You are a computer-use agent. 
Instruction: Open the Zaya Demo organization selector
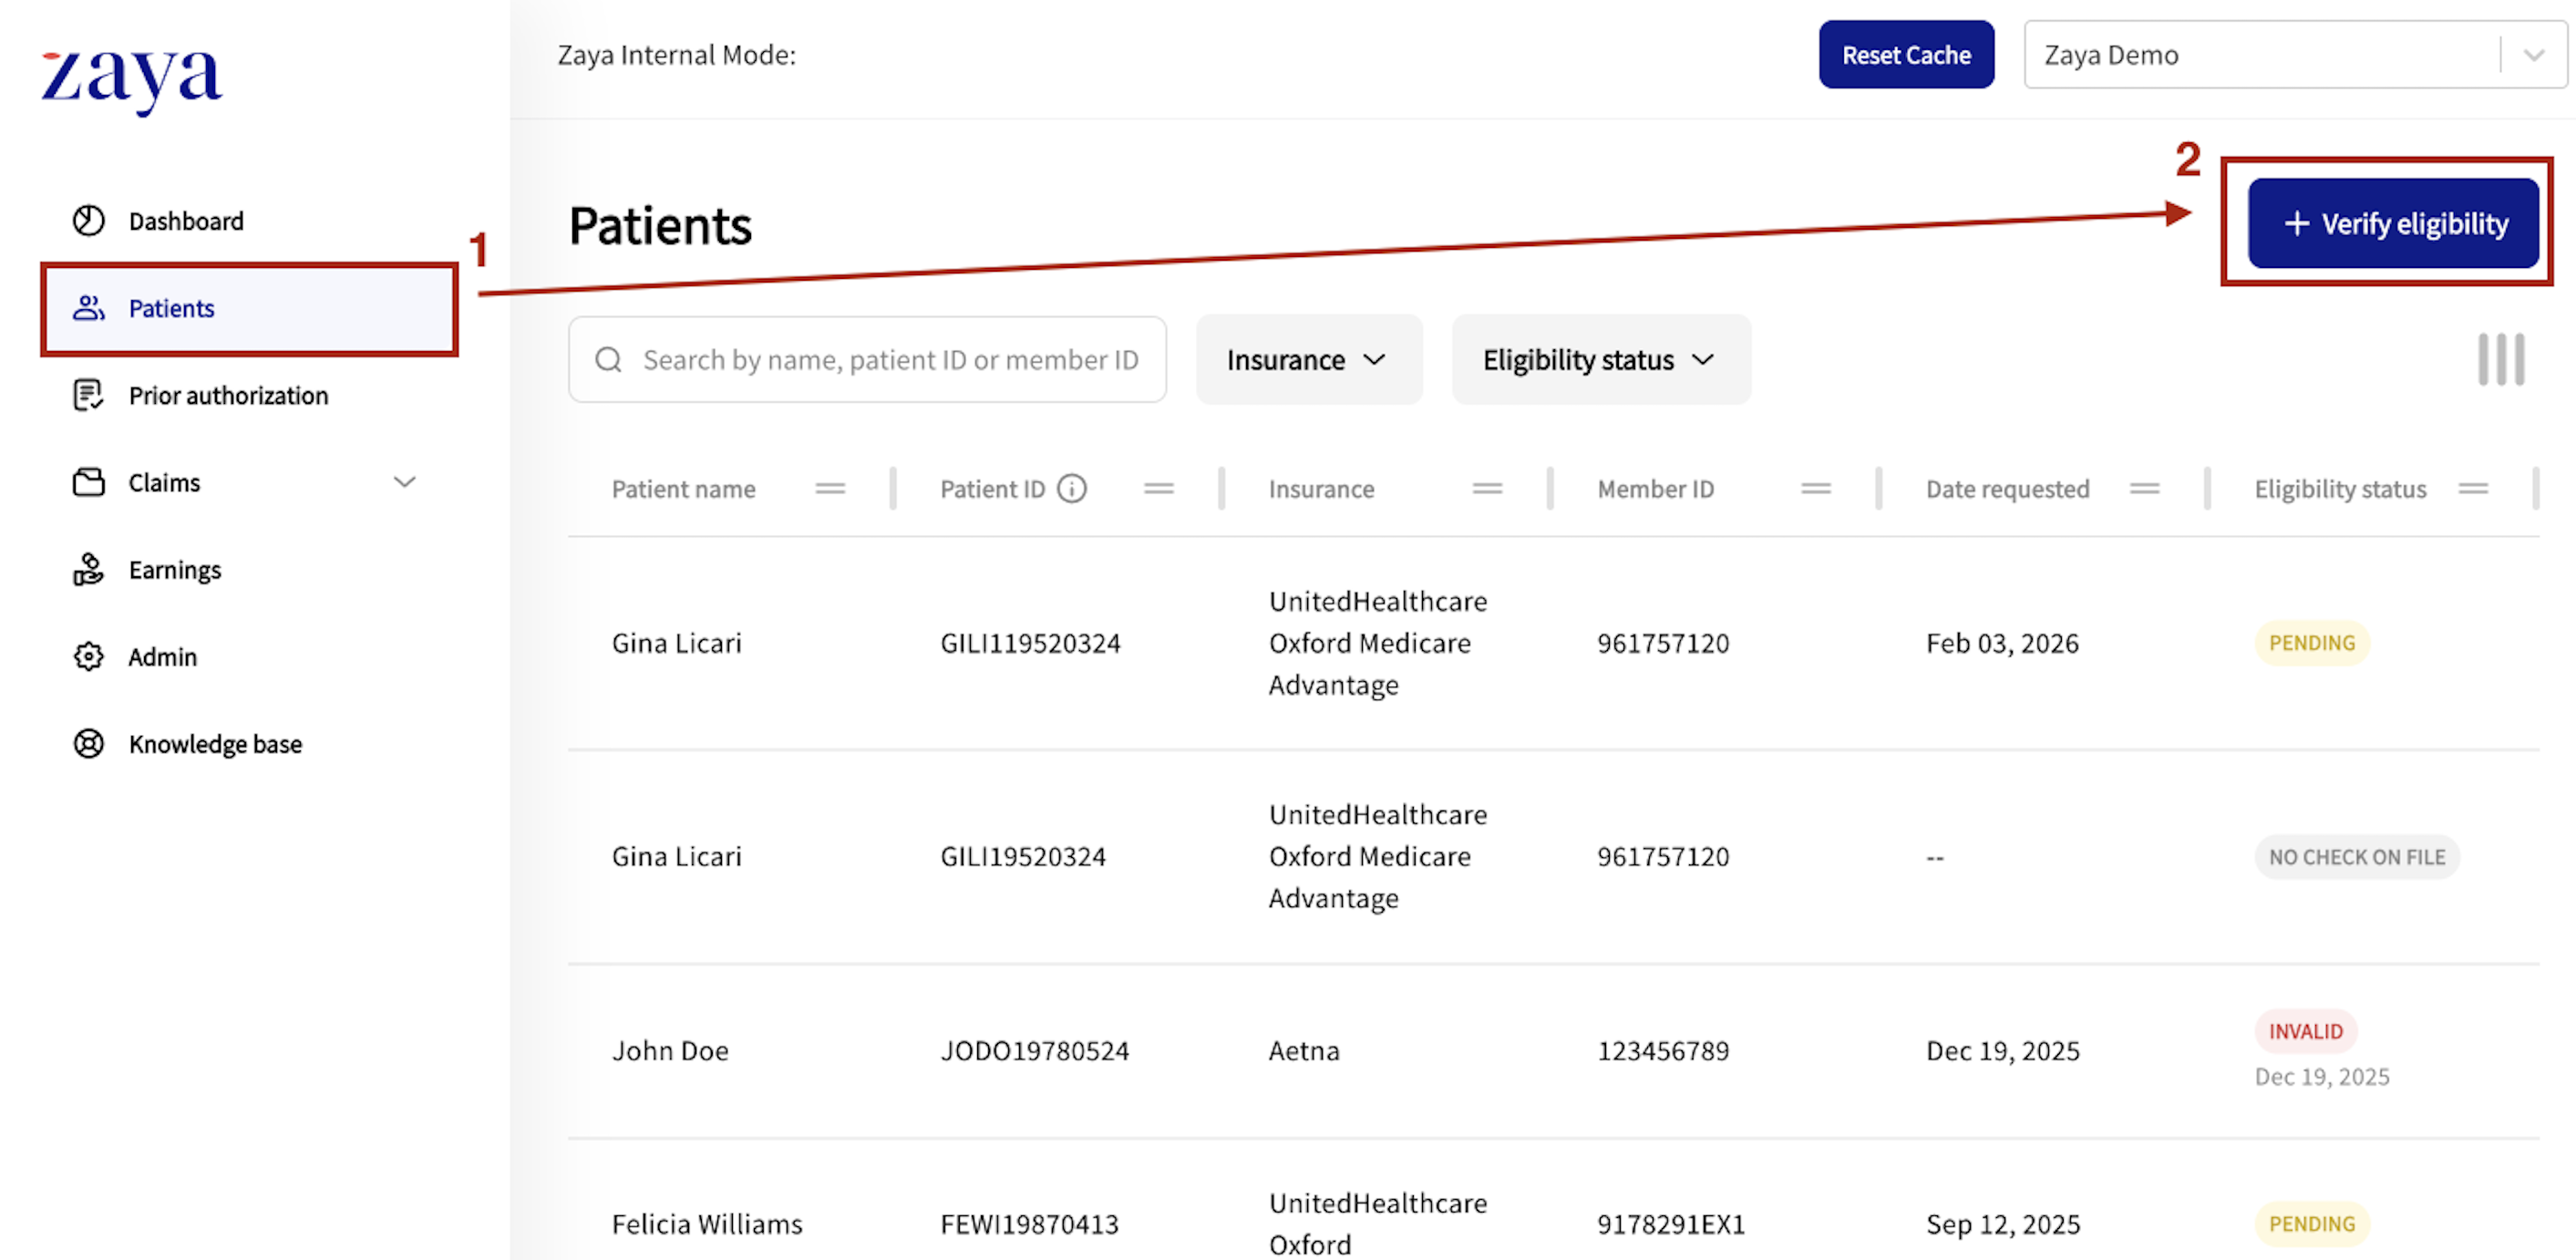click(2294, 55)
